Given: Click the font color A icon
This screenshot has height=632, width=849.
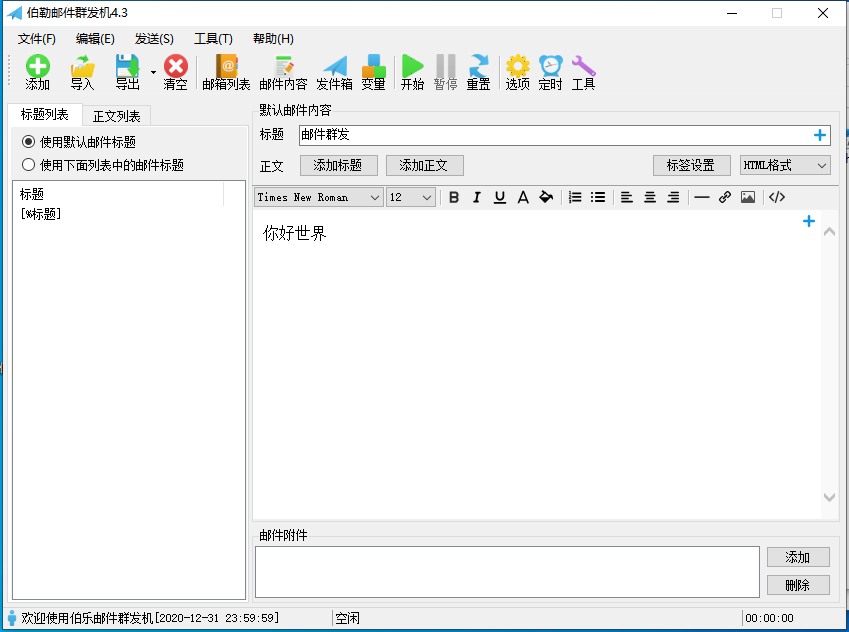Looking at the screenshot, I should pyautogui.click(x=523, y=198).
